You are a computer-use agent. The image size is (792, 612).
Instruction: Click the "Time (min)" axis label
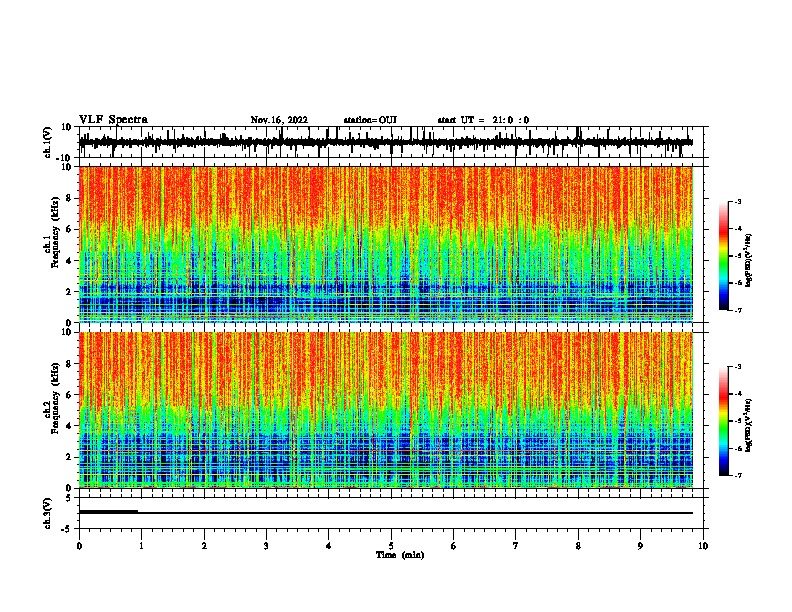pyautogui.click(x=400, y=555)
